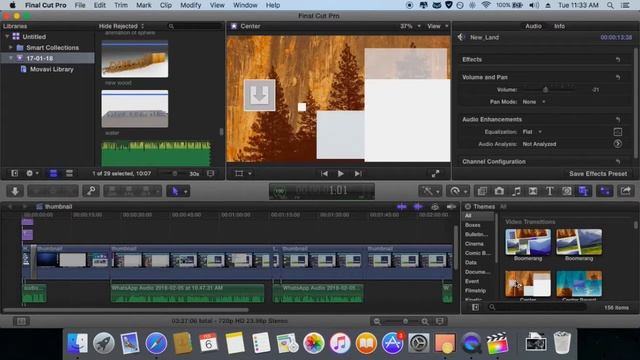Open the 37% viewer zoom dropdown
The height and width of the screenshot is (360, 640).
click(410, 26)
